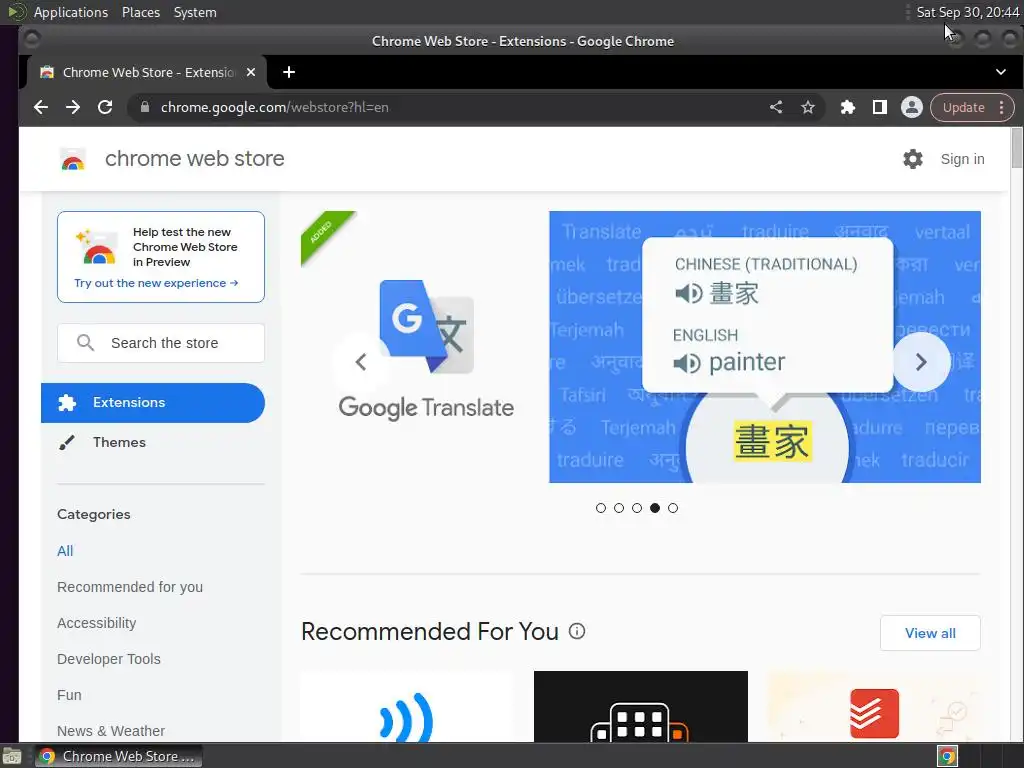1024x768 pixels.
Task: Click the View all button
Action: click(x=930, y=633)
